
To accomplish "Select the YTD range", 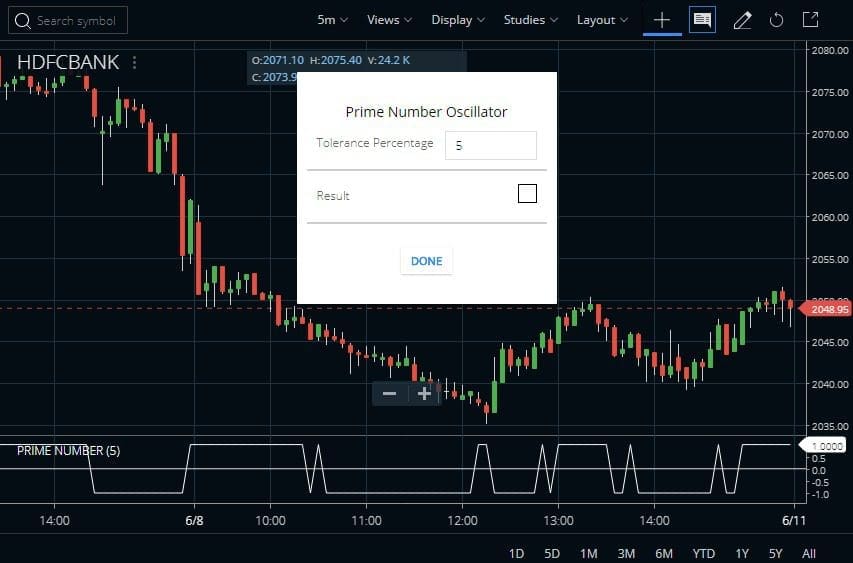I will click(x=703, y=554).
